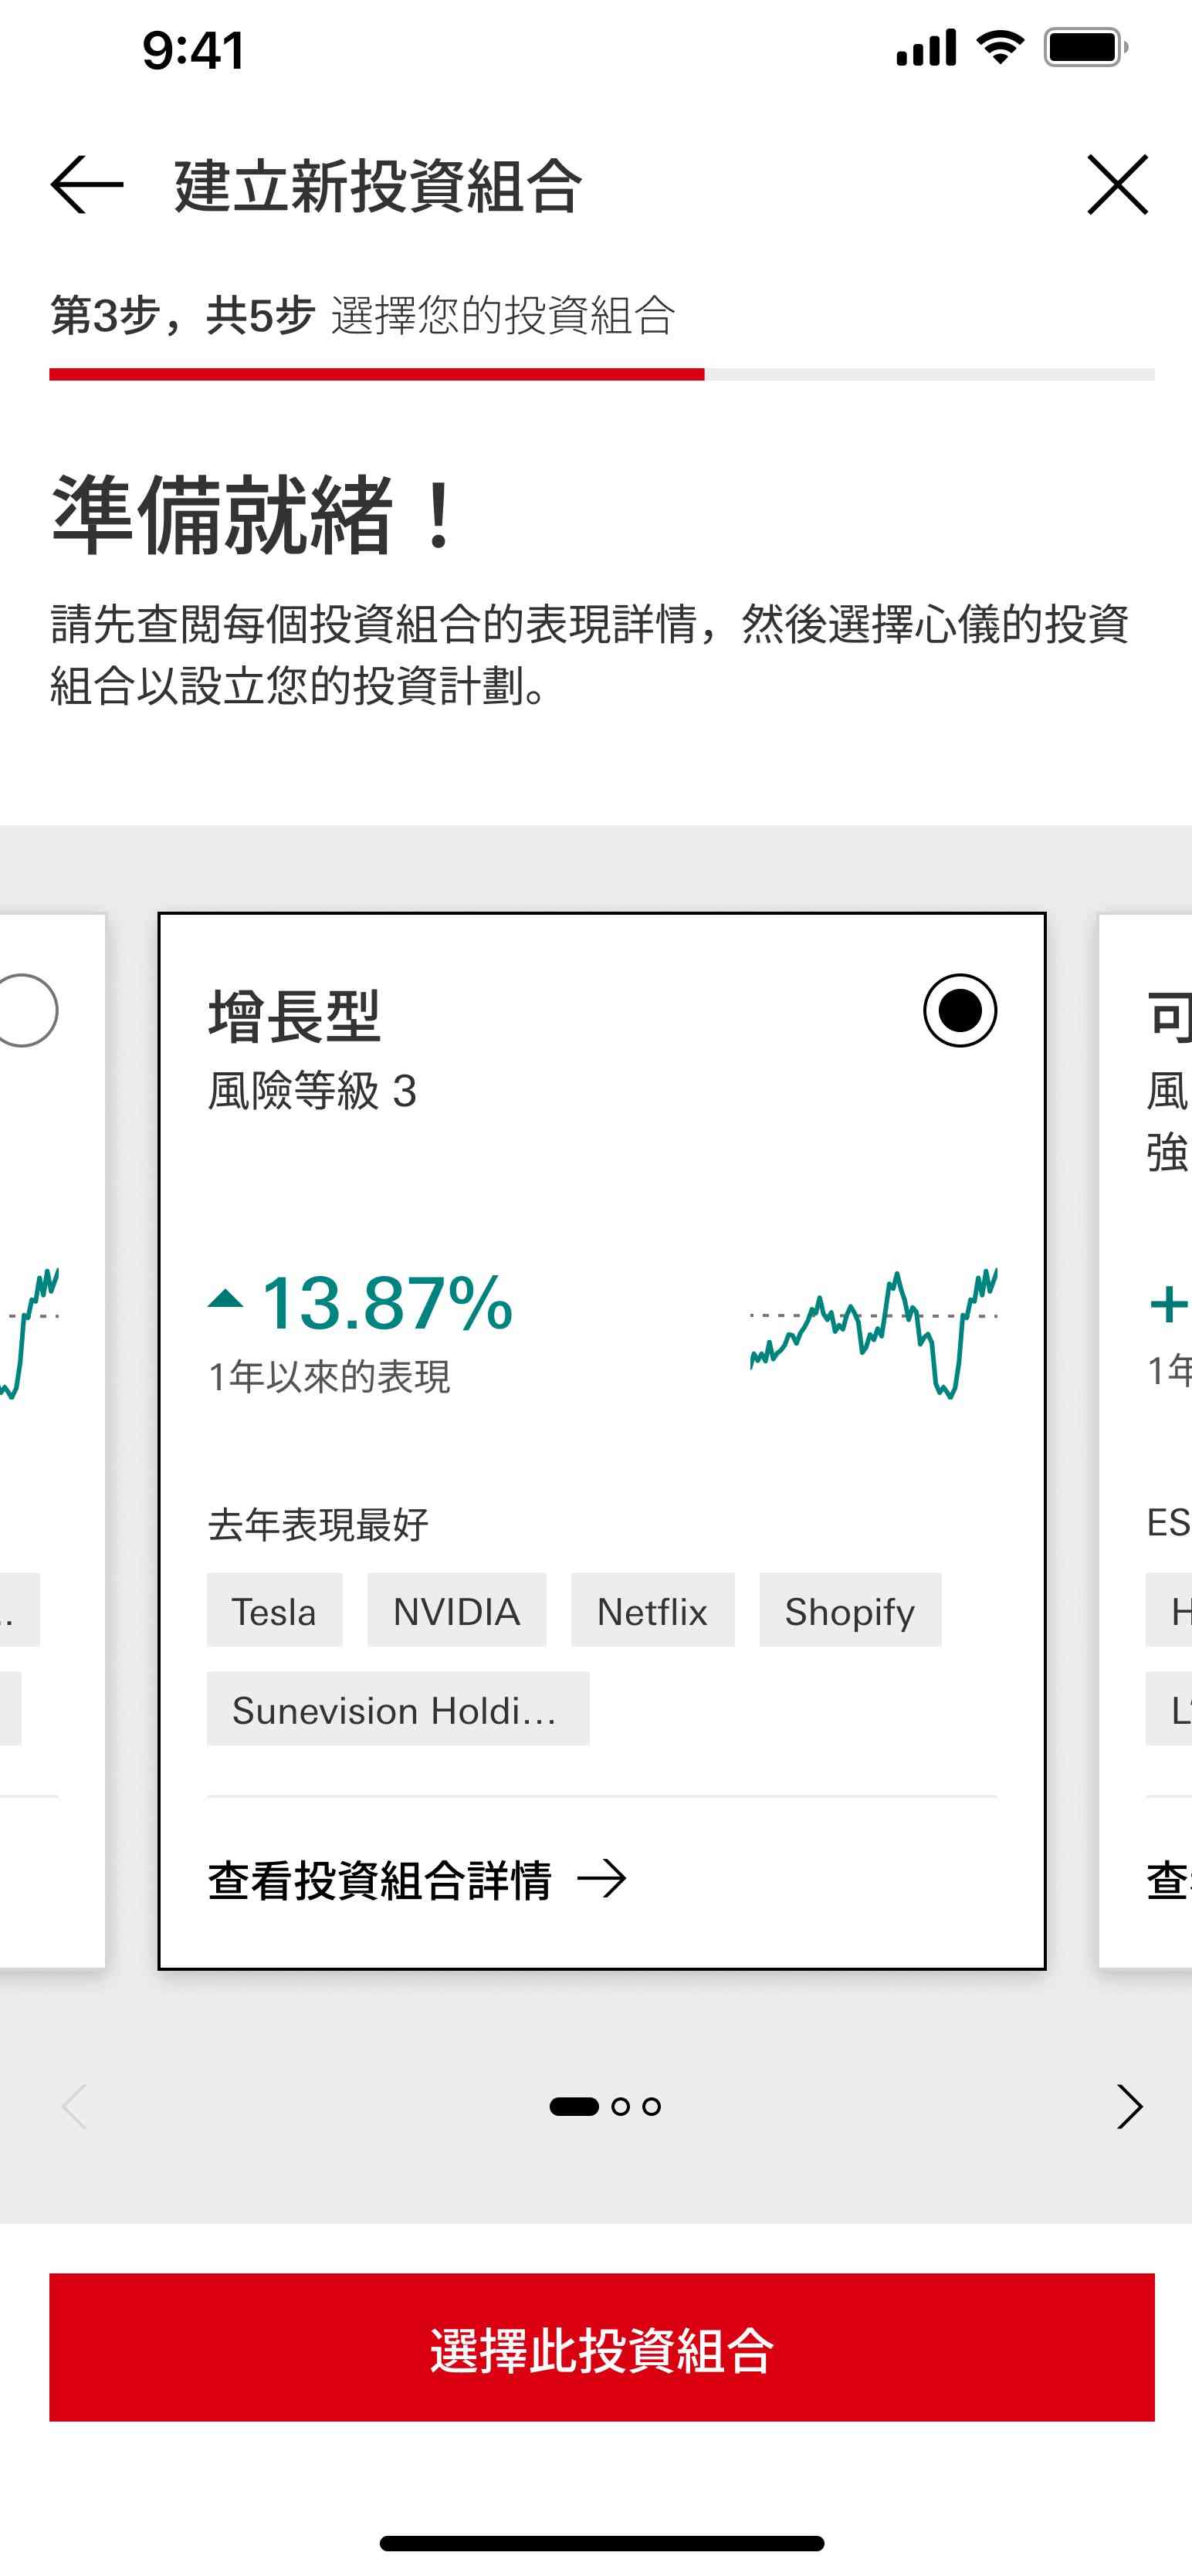Viewport: 1192px width, 2576px height.
Task: Click the cellular signal bars icon
Action: 926,47
